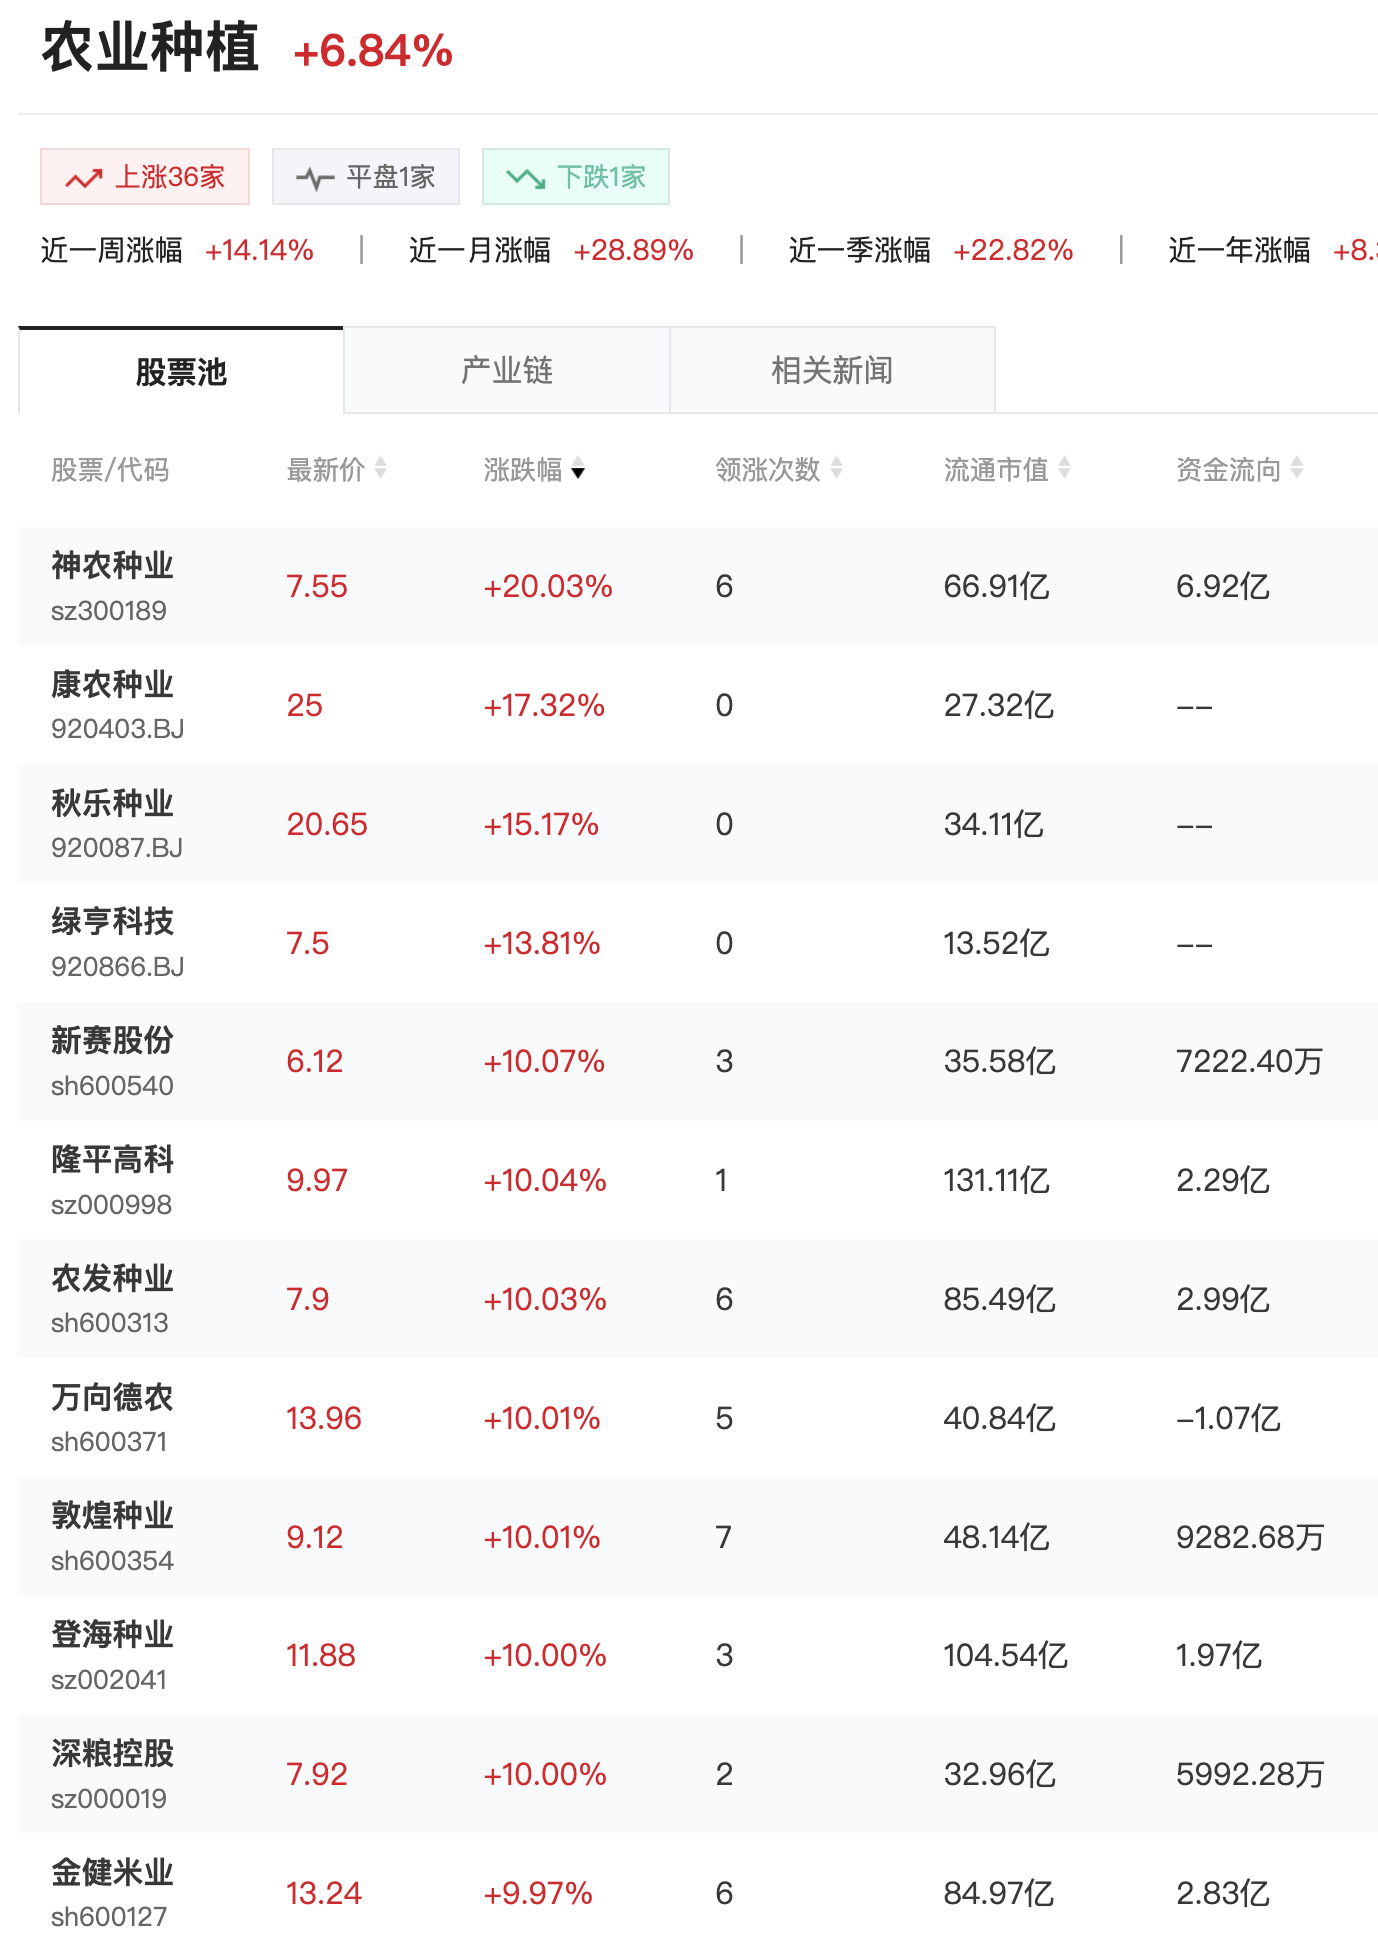Click the 农业种植 sector title
The image size is (1378, 1952).
[150, 49]
